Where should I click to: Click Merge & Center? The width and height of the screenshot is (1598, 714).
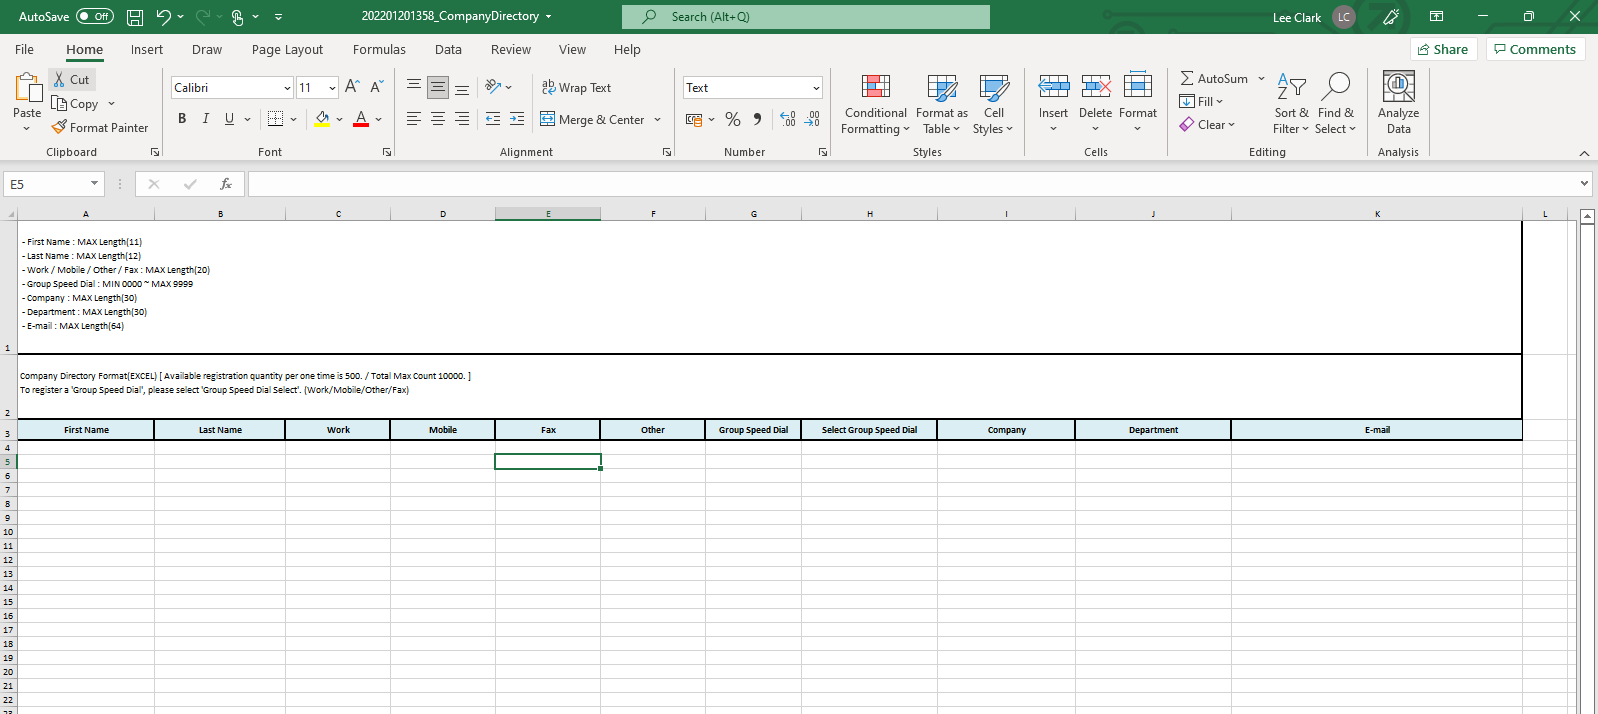click(593, 119)
